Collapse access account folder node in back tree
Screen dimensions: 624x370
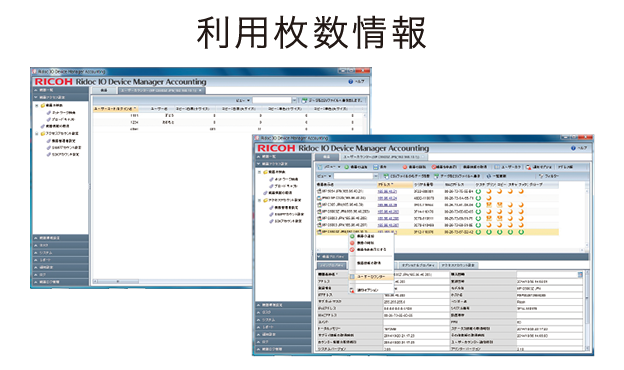point(37,134)
